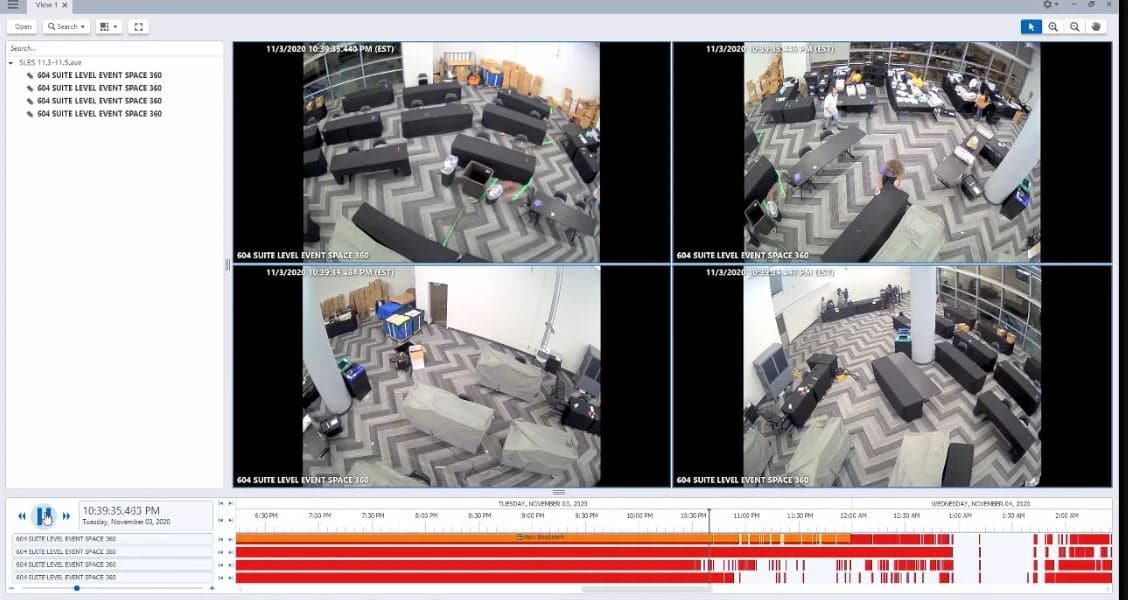The width and height of the screenshot is (1128, 600).
Task: Click in the camera list Search field
Action: coord(113,48)
